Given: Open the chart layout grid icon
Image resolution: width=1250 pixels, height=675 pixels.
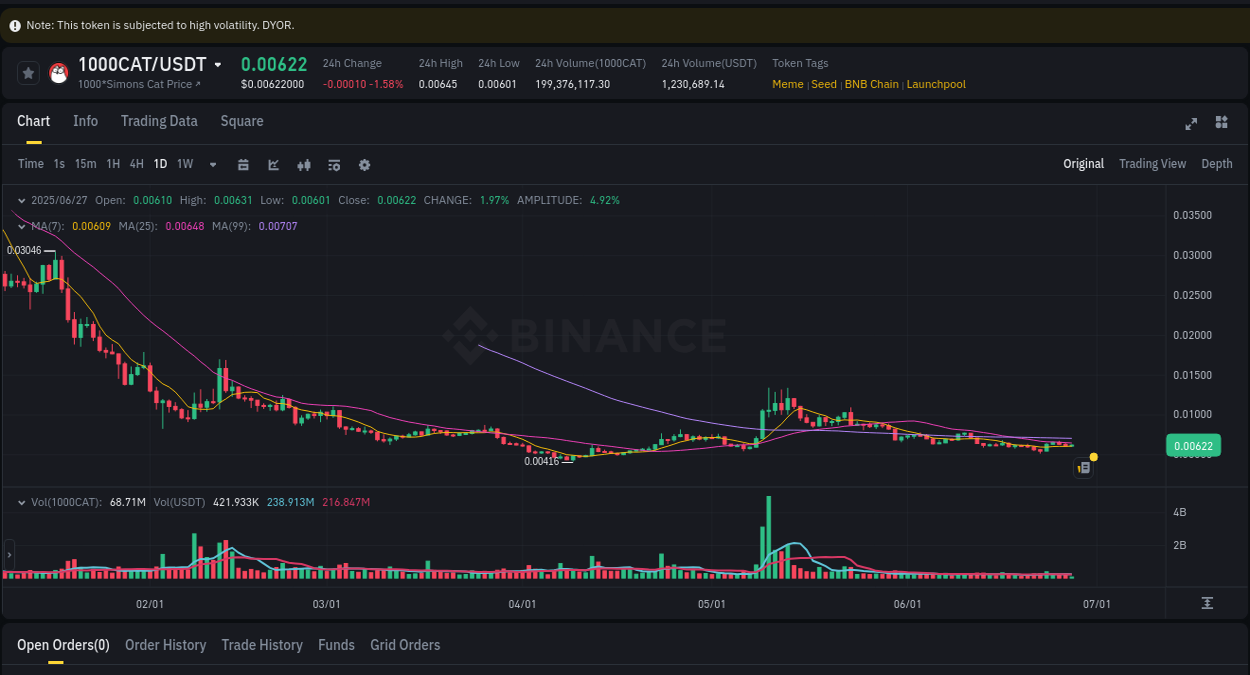Looking at the screenshot, I should 1221,122.
